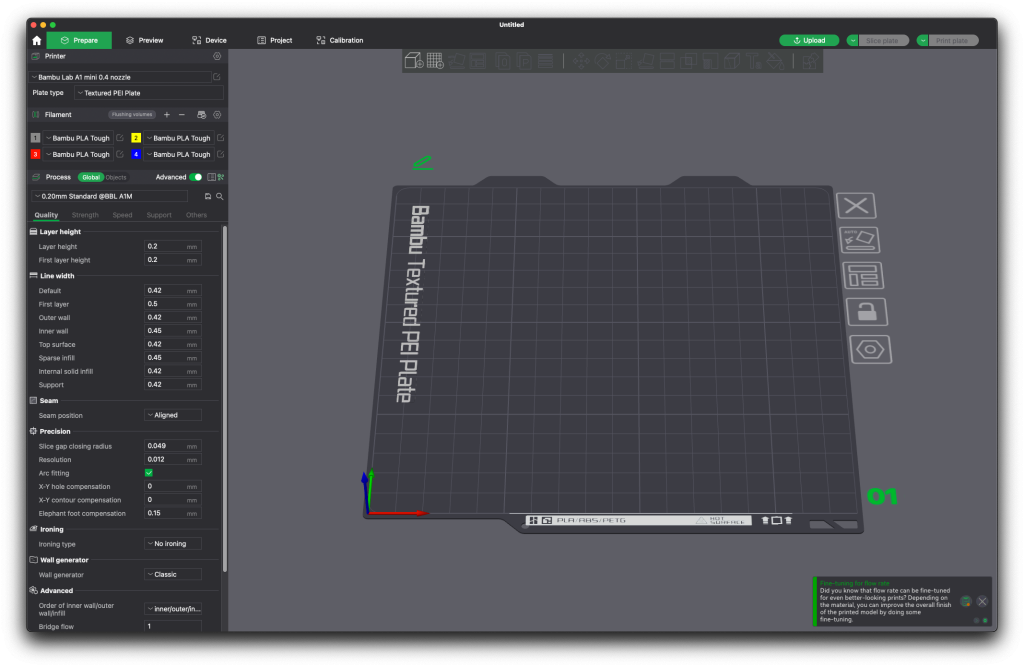Disable the Arc fitting checkbox
The width and height of the screenshot is (1024, 667).
coord(147,472)
